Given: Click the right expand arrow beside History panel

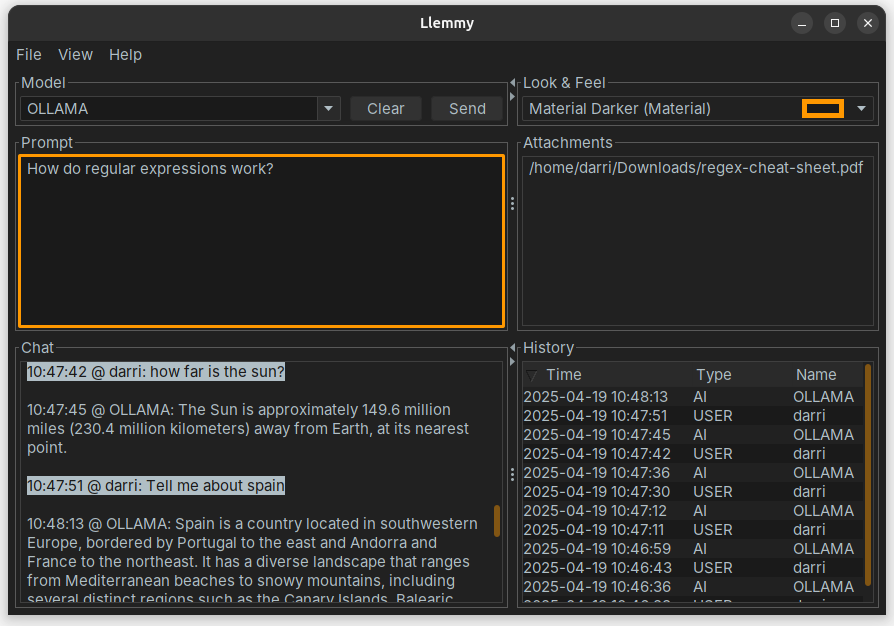Looking at the screenshot, I should tap(512, 361).
